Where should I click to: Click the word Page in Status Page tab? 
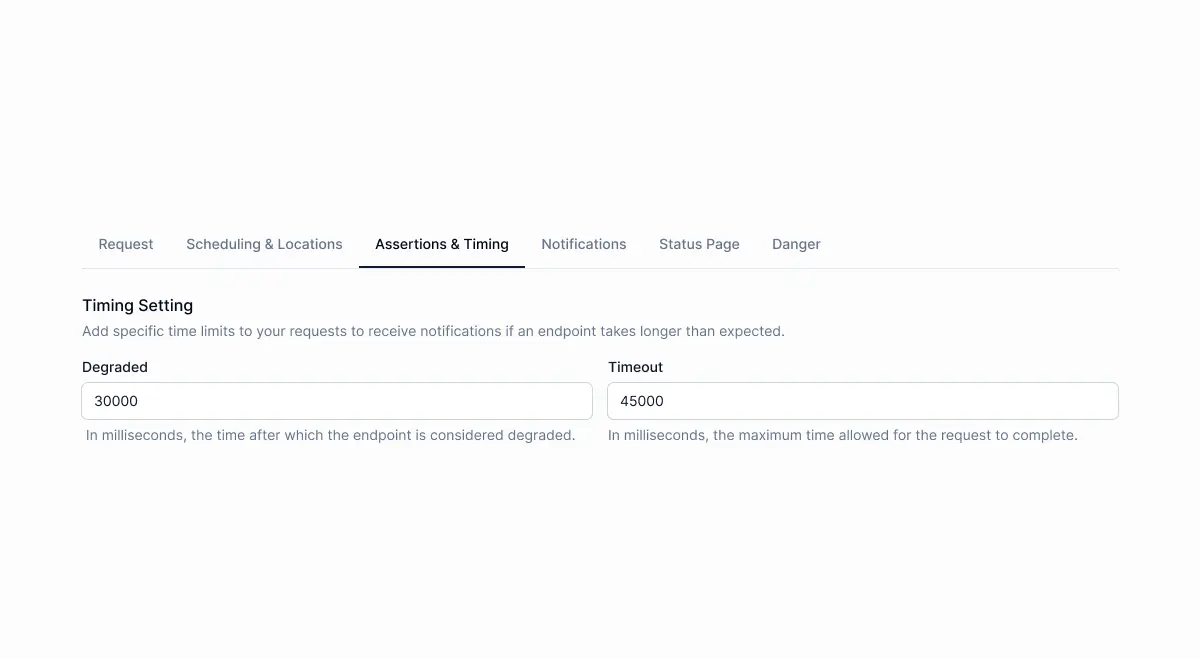coord(722,245)
